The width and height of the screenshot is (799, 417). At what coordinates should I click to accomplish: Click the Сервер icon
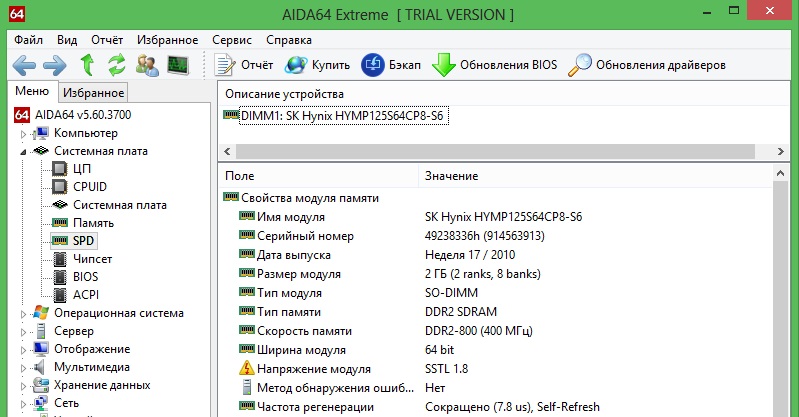[x=41, y=331]
